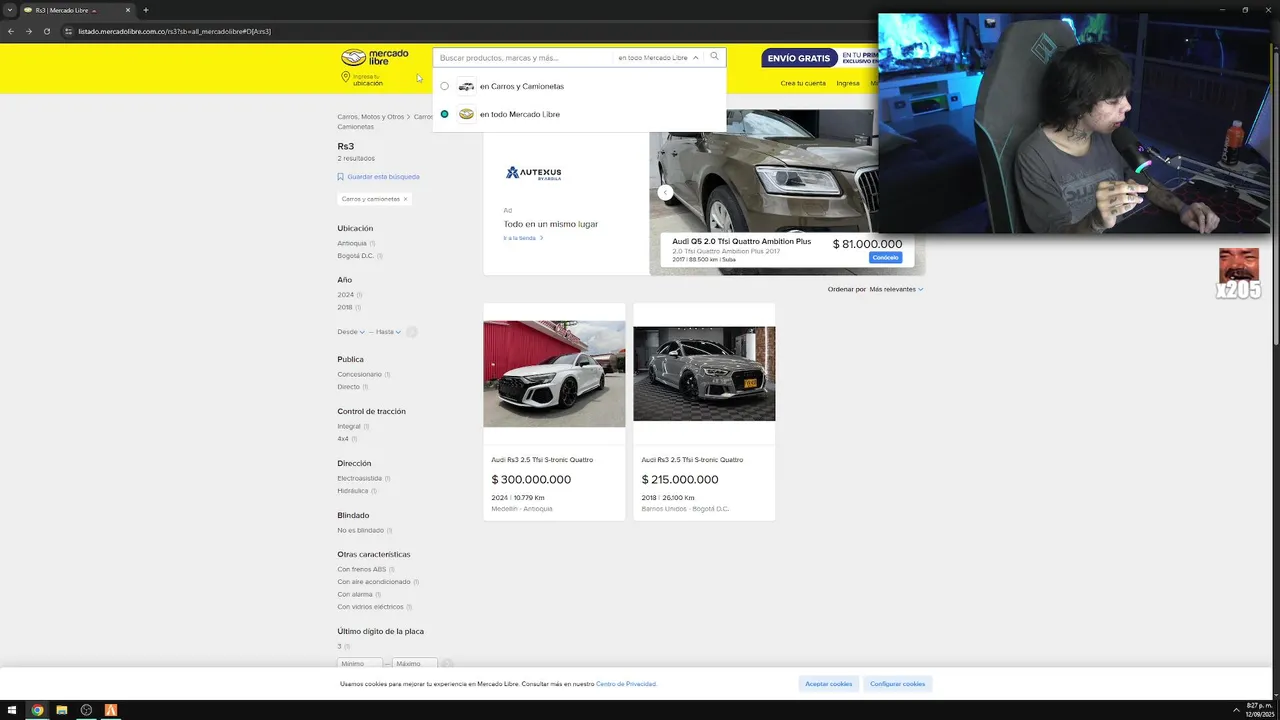Open the white Audi Rs3 $300.000.000 photo

pyautogui.click(x=554, y=374)
